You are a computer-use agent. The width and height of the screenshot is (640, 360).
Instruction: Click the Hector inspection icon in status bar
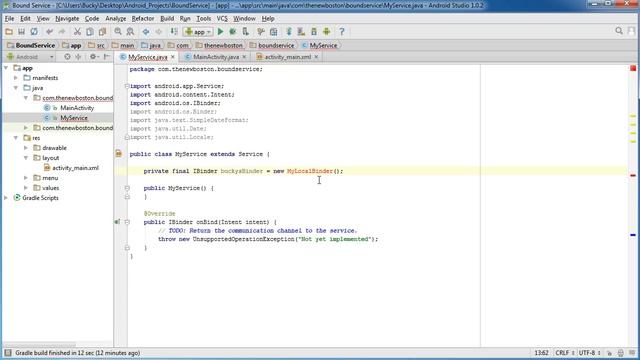point(620,353)
